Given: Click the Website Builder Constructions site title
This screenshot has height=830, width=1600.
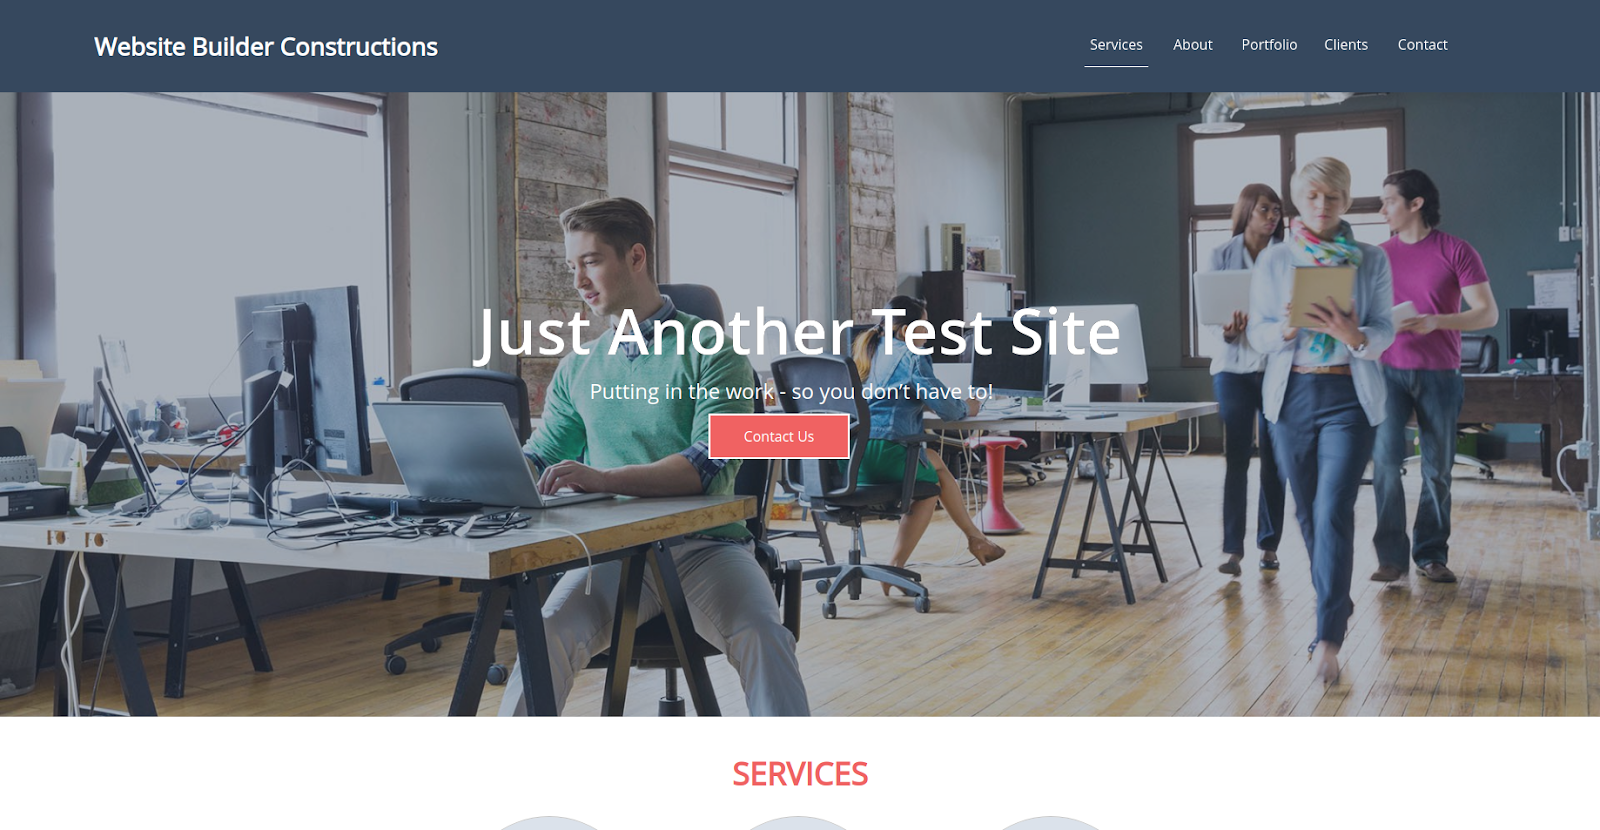Looking at the screenshot, I should point(266,47).
